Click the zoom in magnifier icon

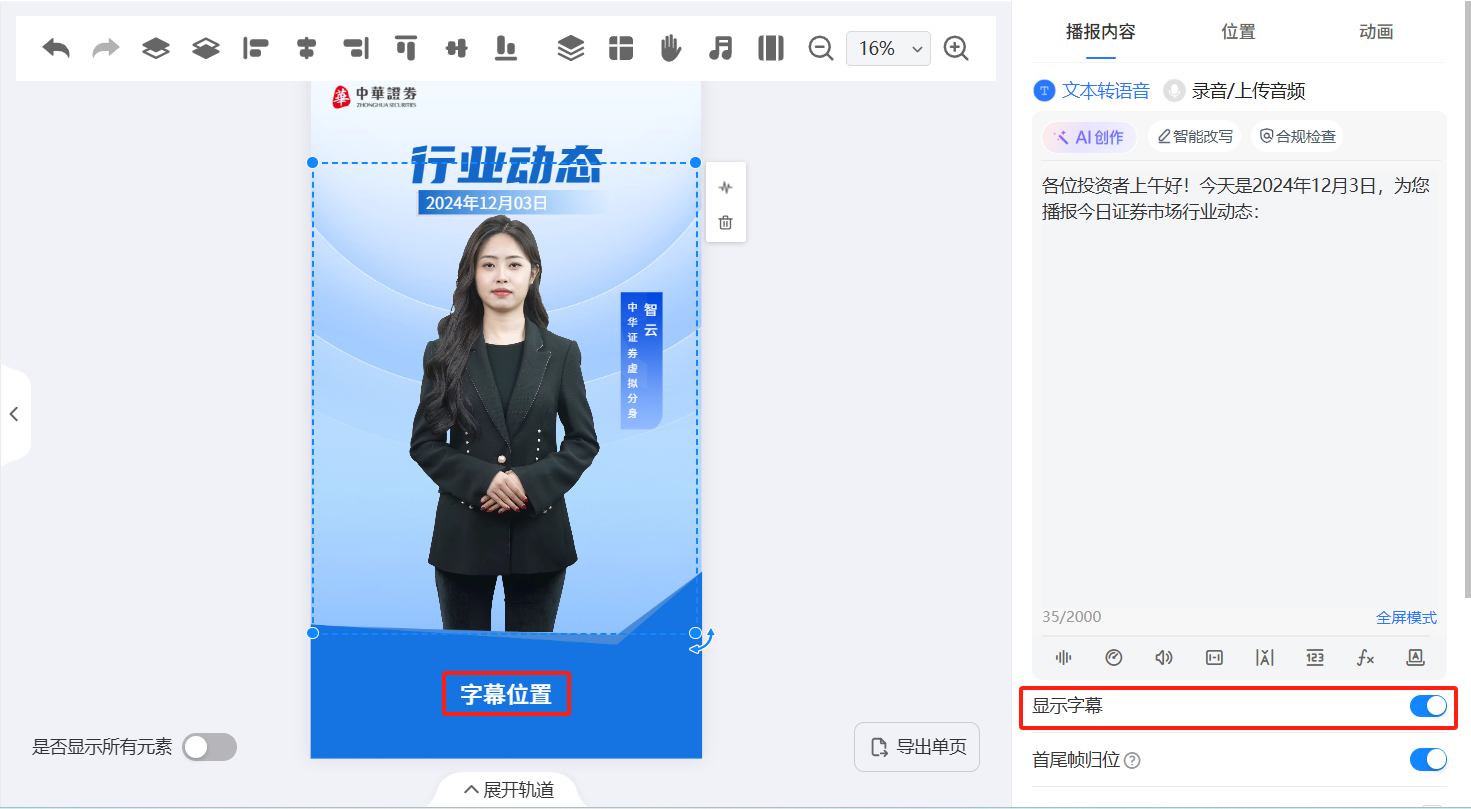(x=957, y=48)
